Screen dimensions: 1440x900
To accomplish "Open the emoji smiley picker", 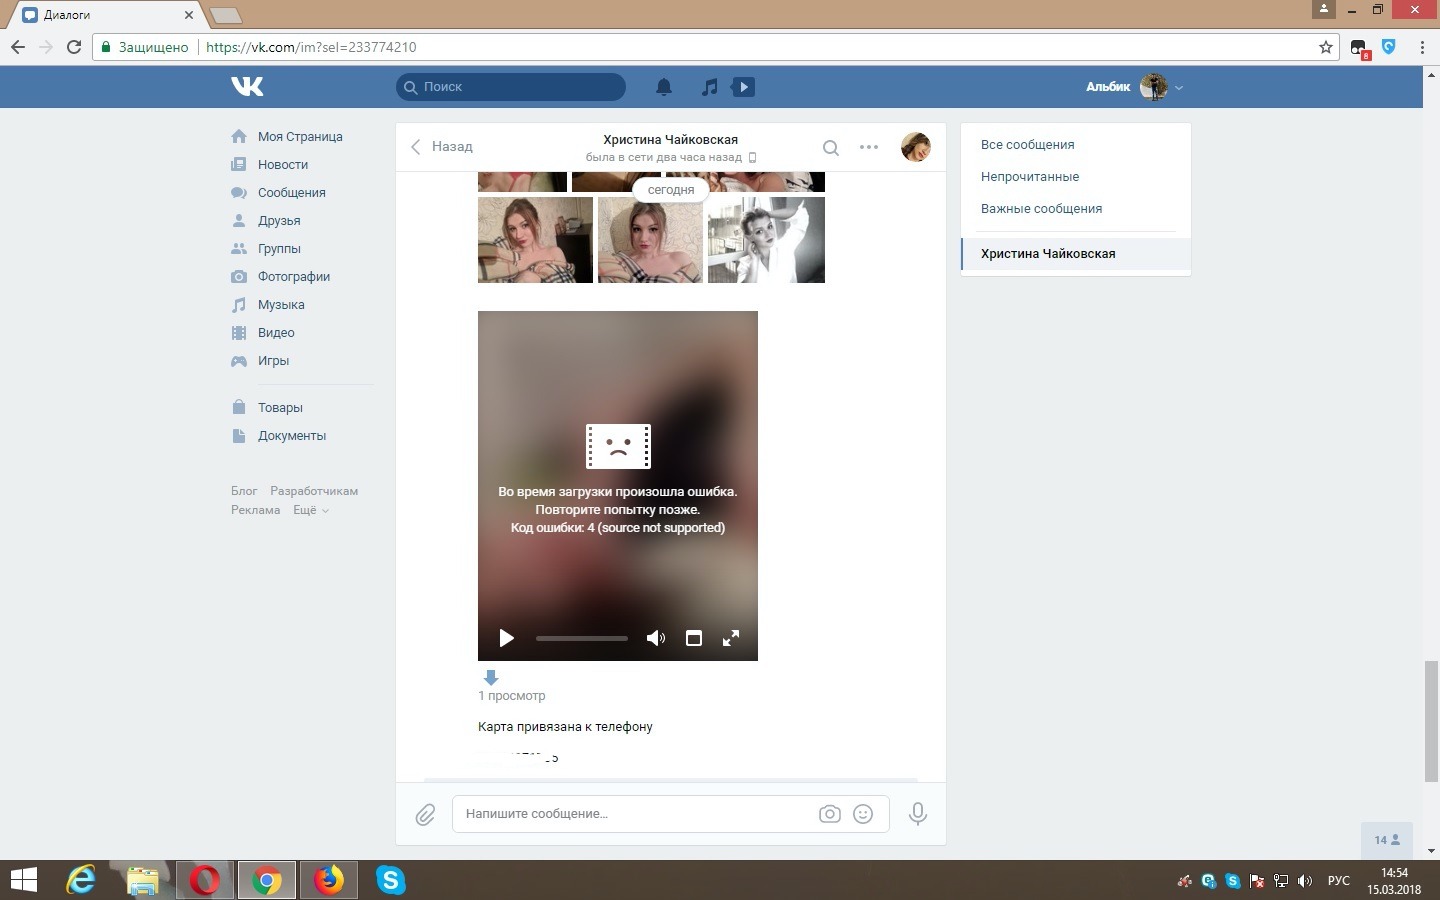I will pyautogui.click(x=863, y=814).
